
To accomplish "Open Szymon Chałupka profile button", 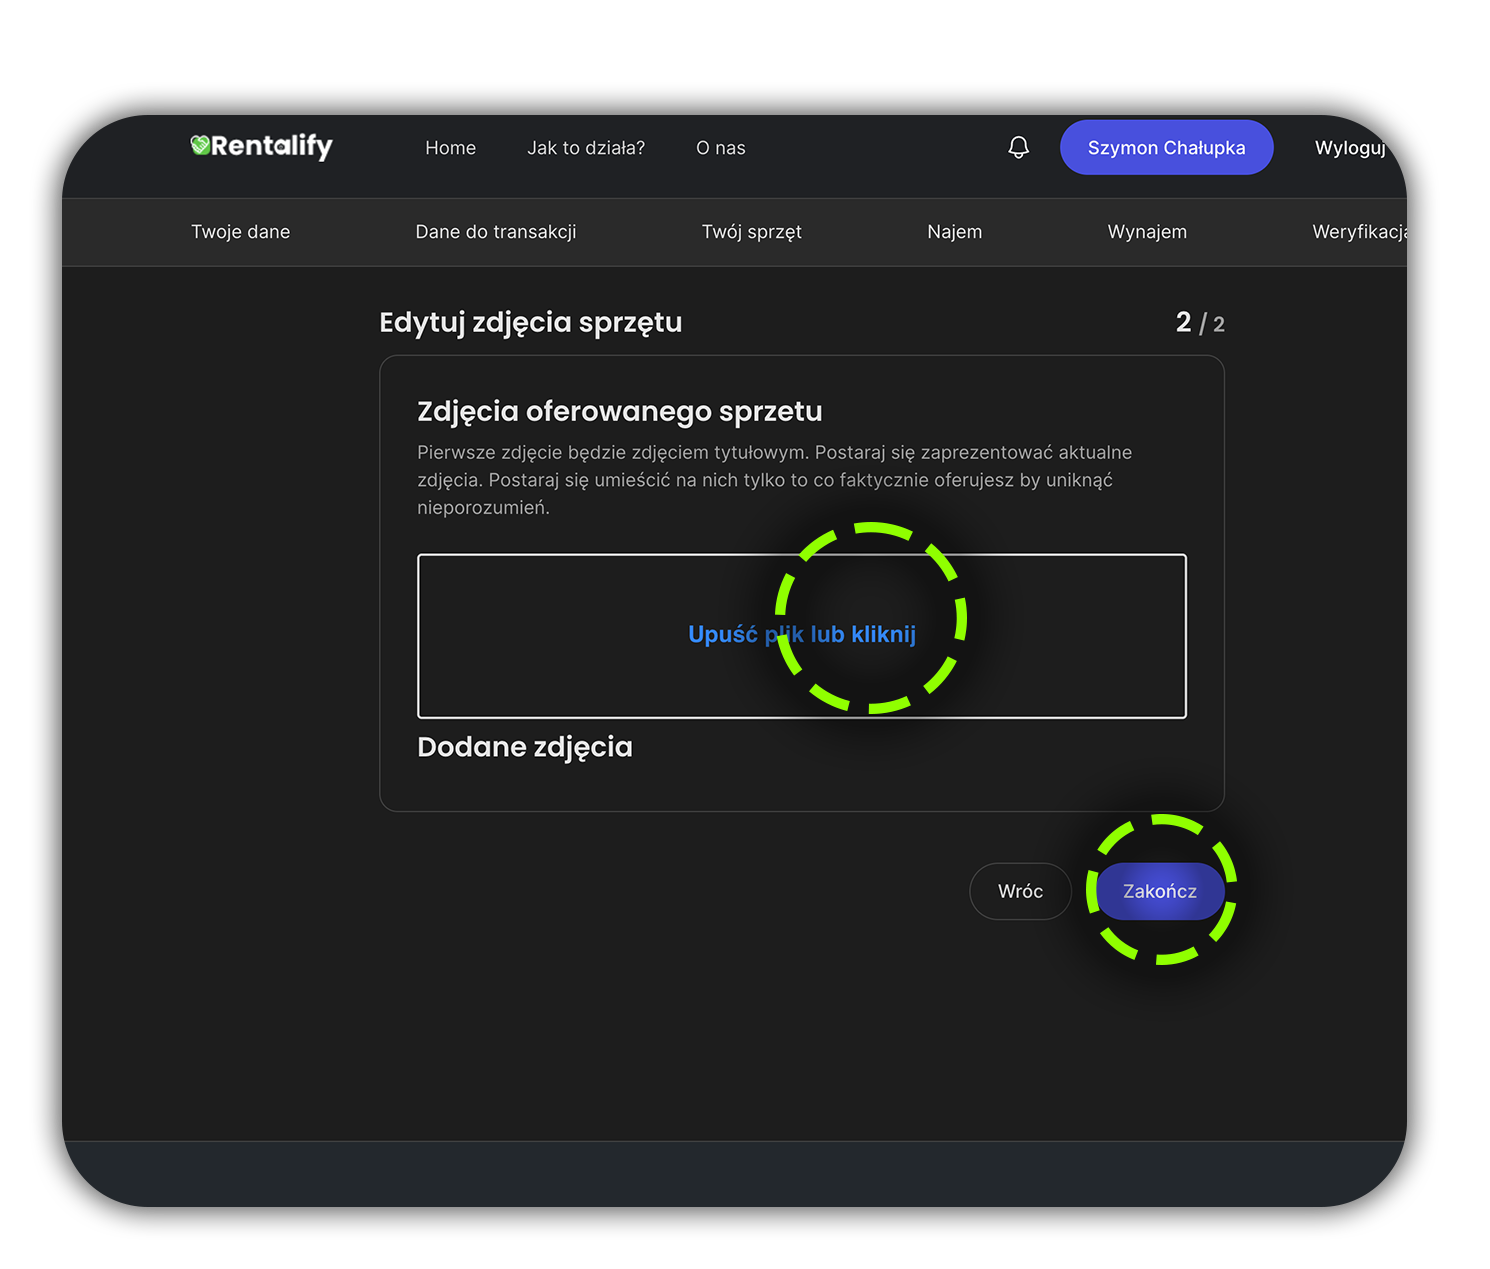I will tap(1166, 148).
